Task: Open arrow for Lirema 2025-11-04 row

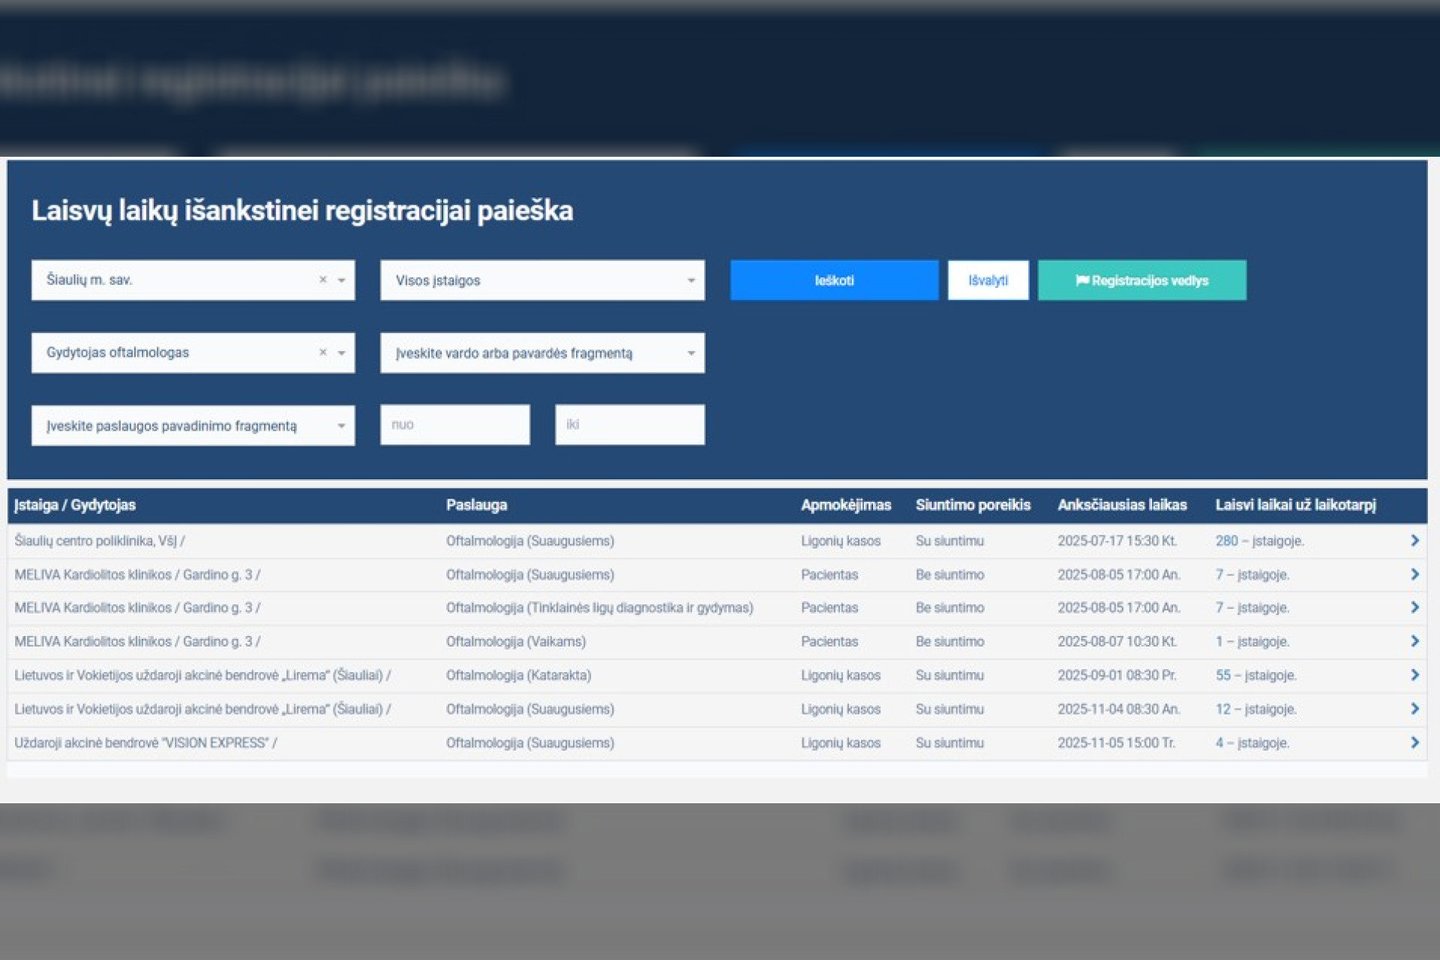Action: click(1414, 709)
